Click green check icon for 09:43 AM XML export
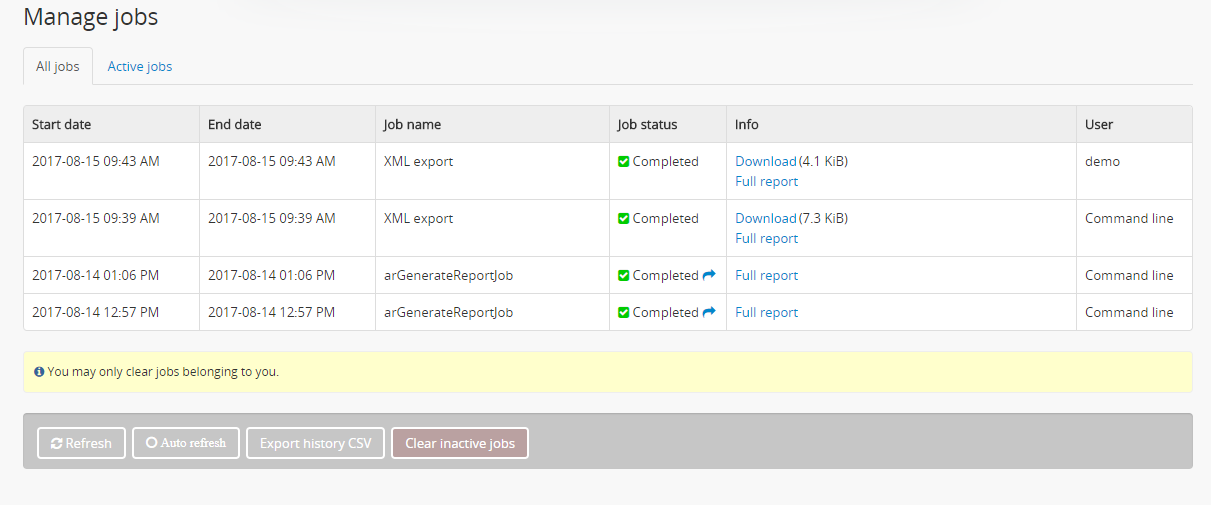Image resolution: width=1211 pixels, height=505 pixels. point(624,162)
